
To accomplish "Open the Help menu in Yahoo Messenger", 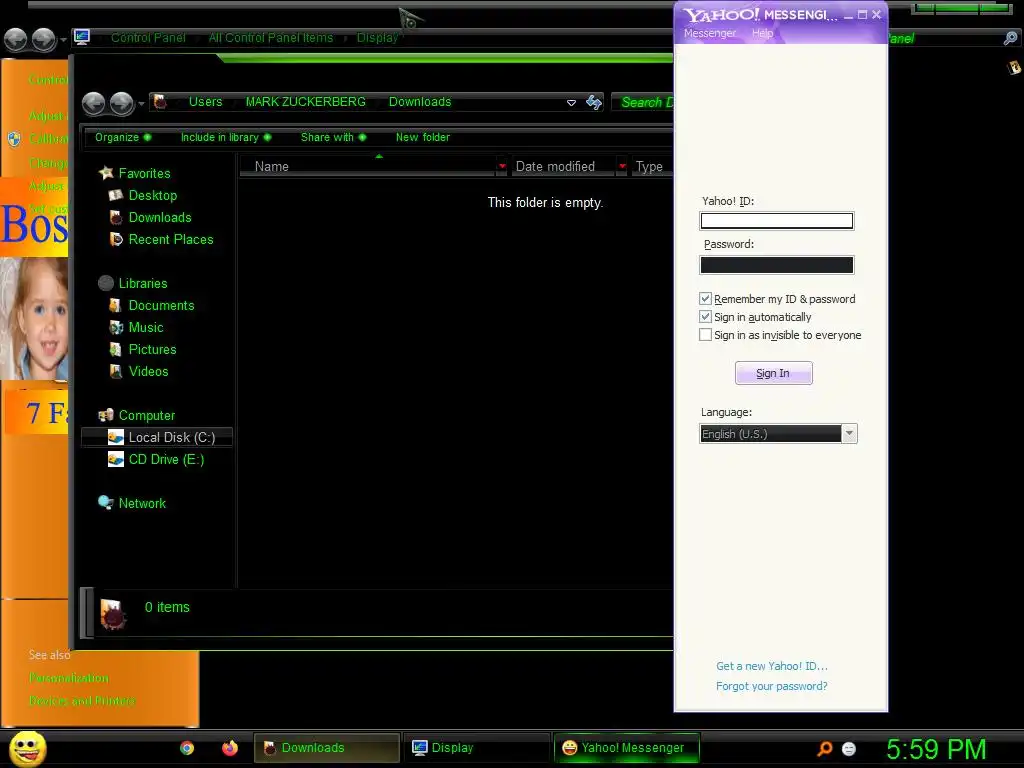I will tap(762, 33).
